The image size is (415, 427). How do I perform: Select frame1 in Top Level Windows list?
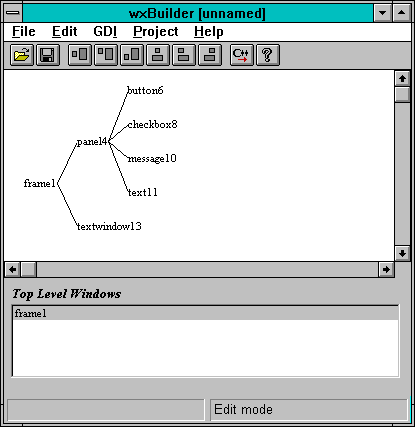205,314
